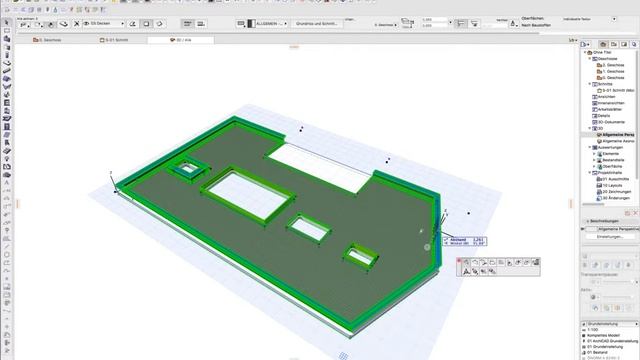640x360 pixels.
Task: Expand the Bestandteile tree node
Action: tap(594, 160)
